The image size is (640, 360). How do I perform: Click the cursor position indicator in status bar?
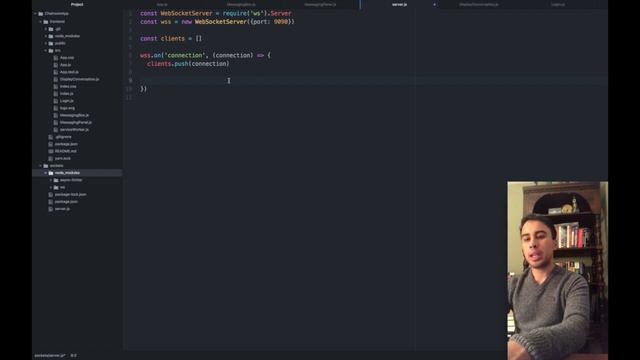pos(73,356)
